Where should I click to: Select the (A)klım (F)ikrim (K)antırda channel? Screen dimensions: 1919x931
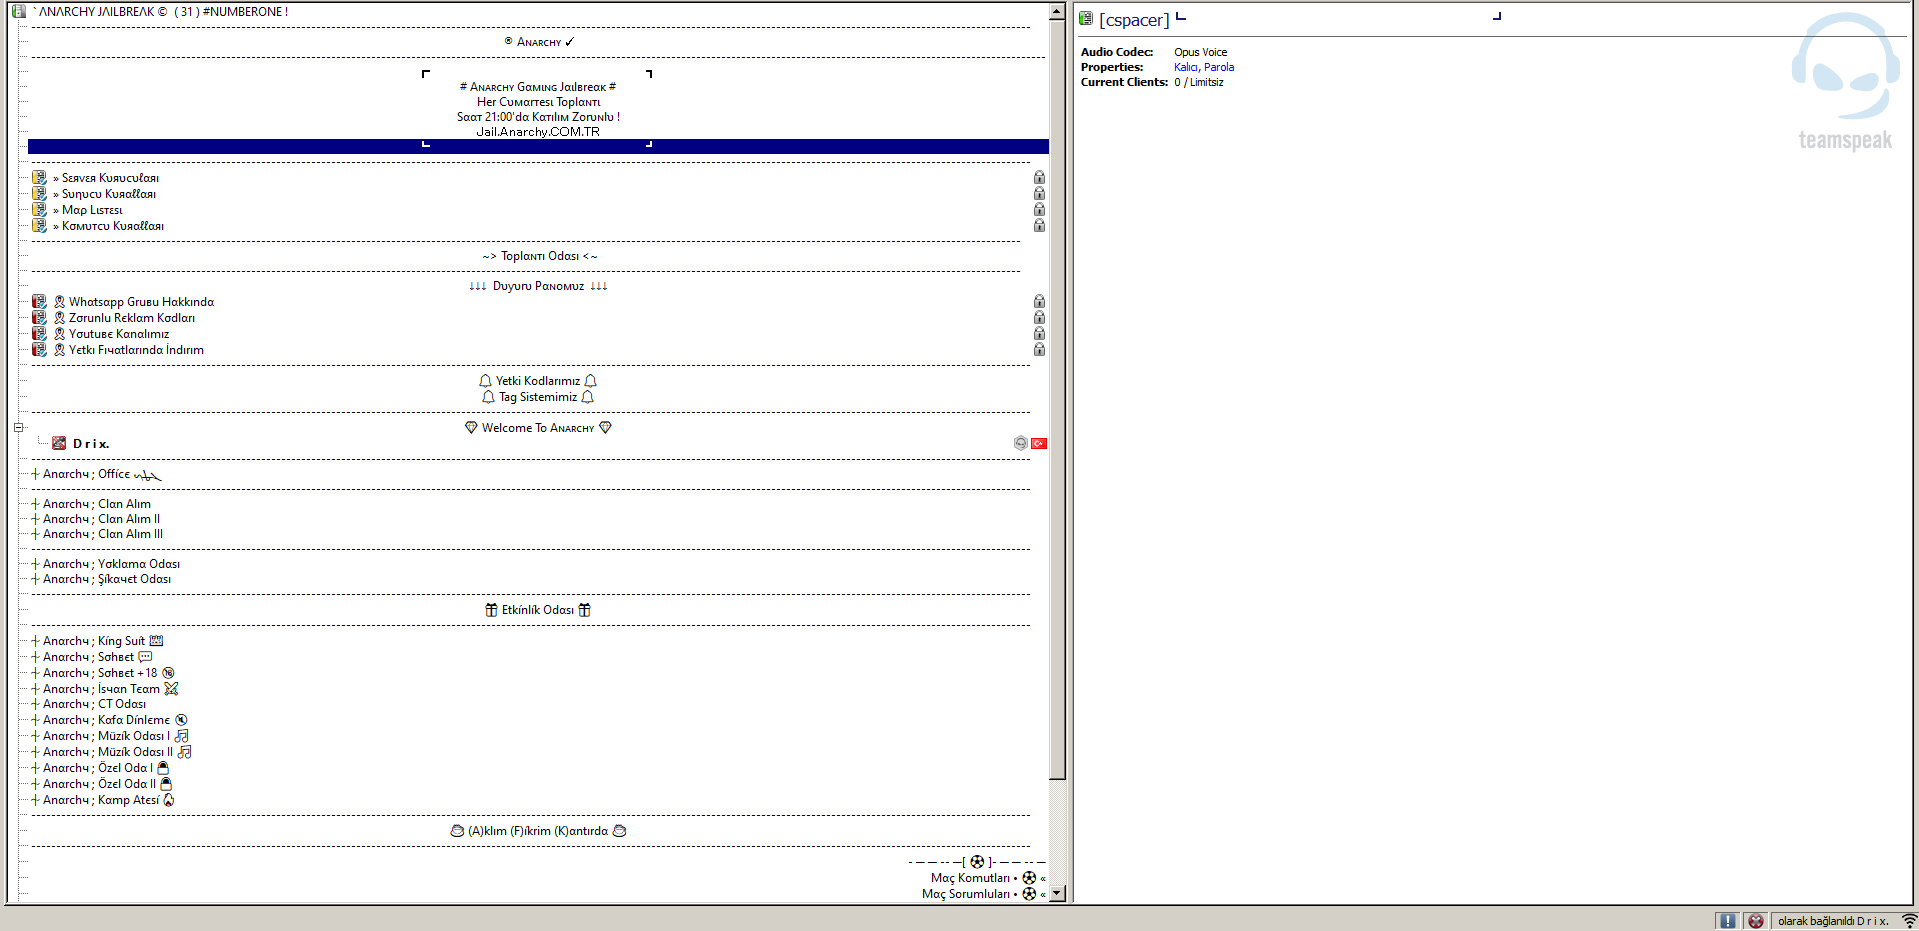point(539,831)
